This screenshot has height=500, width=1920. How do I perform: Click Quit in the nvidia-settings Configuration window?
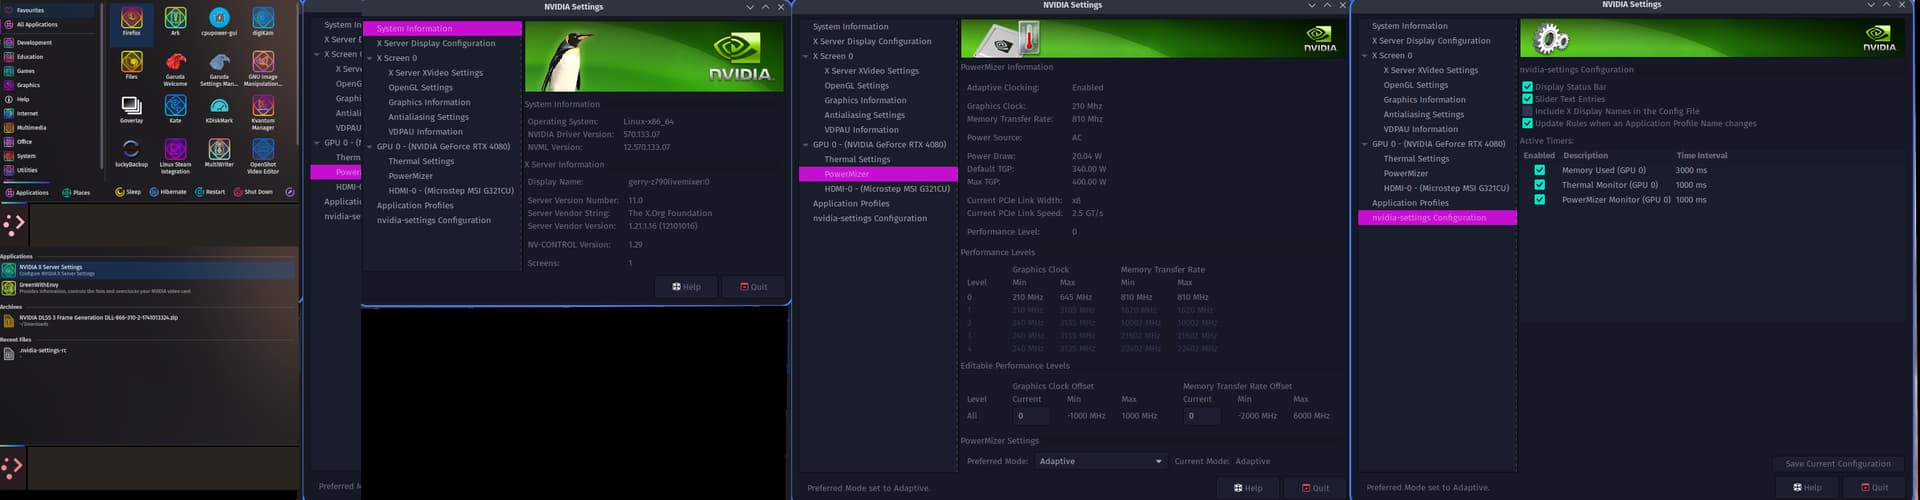pyautogui.click(x=1874, y=487)
